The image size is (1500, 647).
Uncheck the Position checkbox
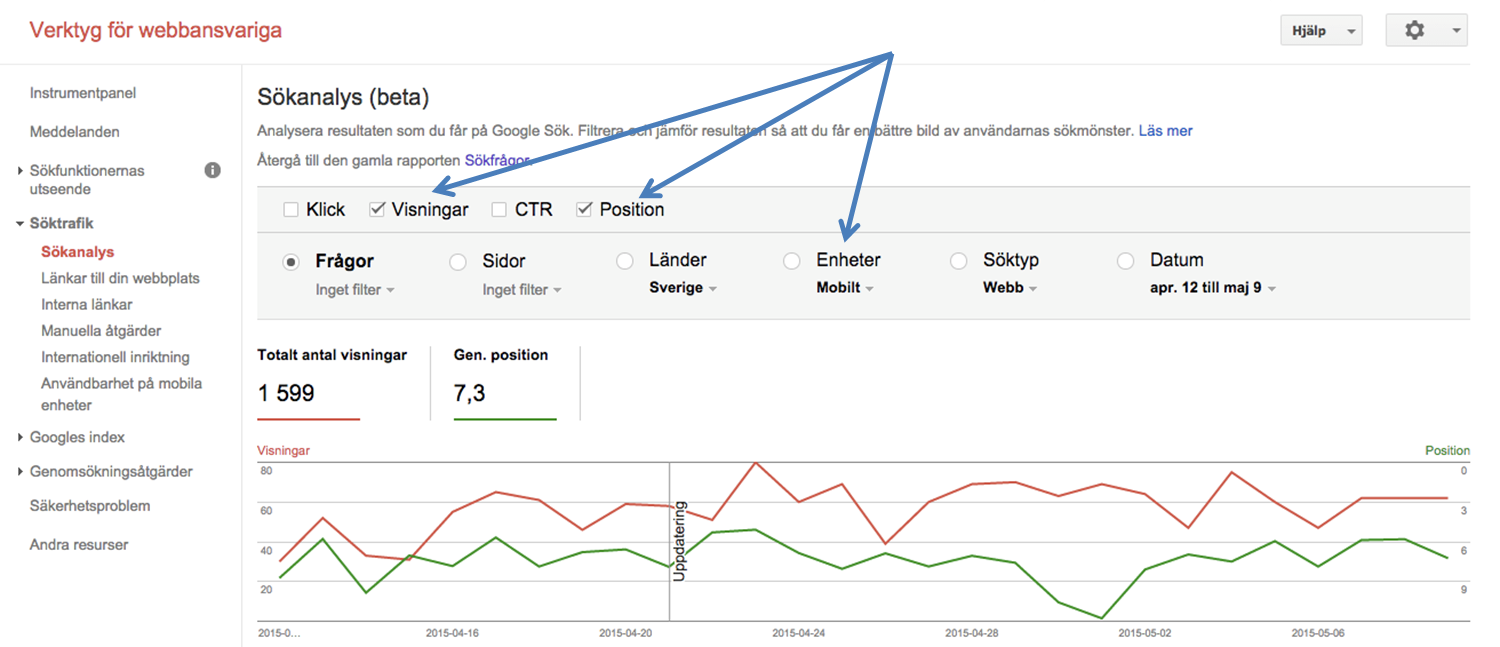pyautogui.click(x=585, y=210)
